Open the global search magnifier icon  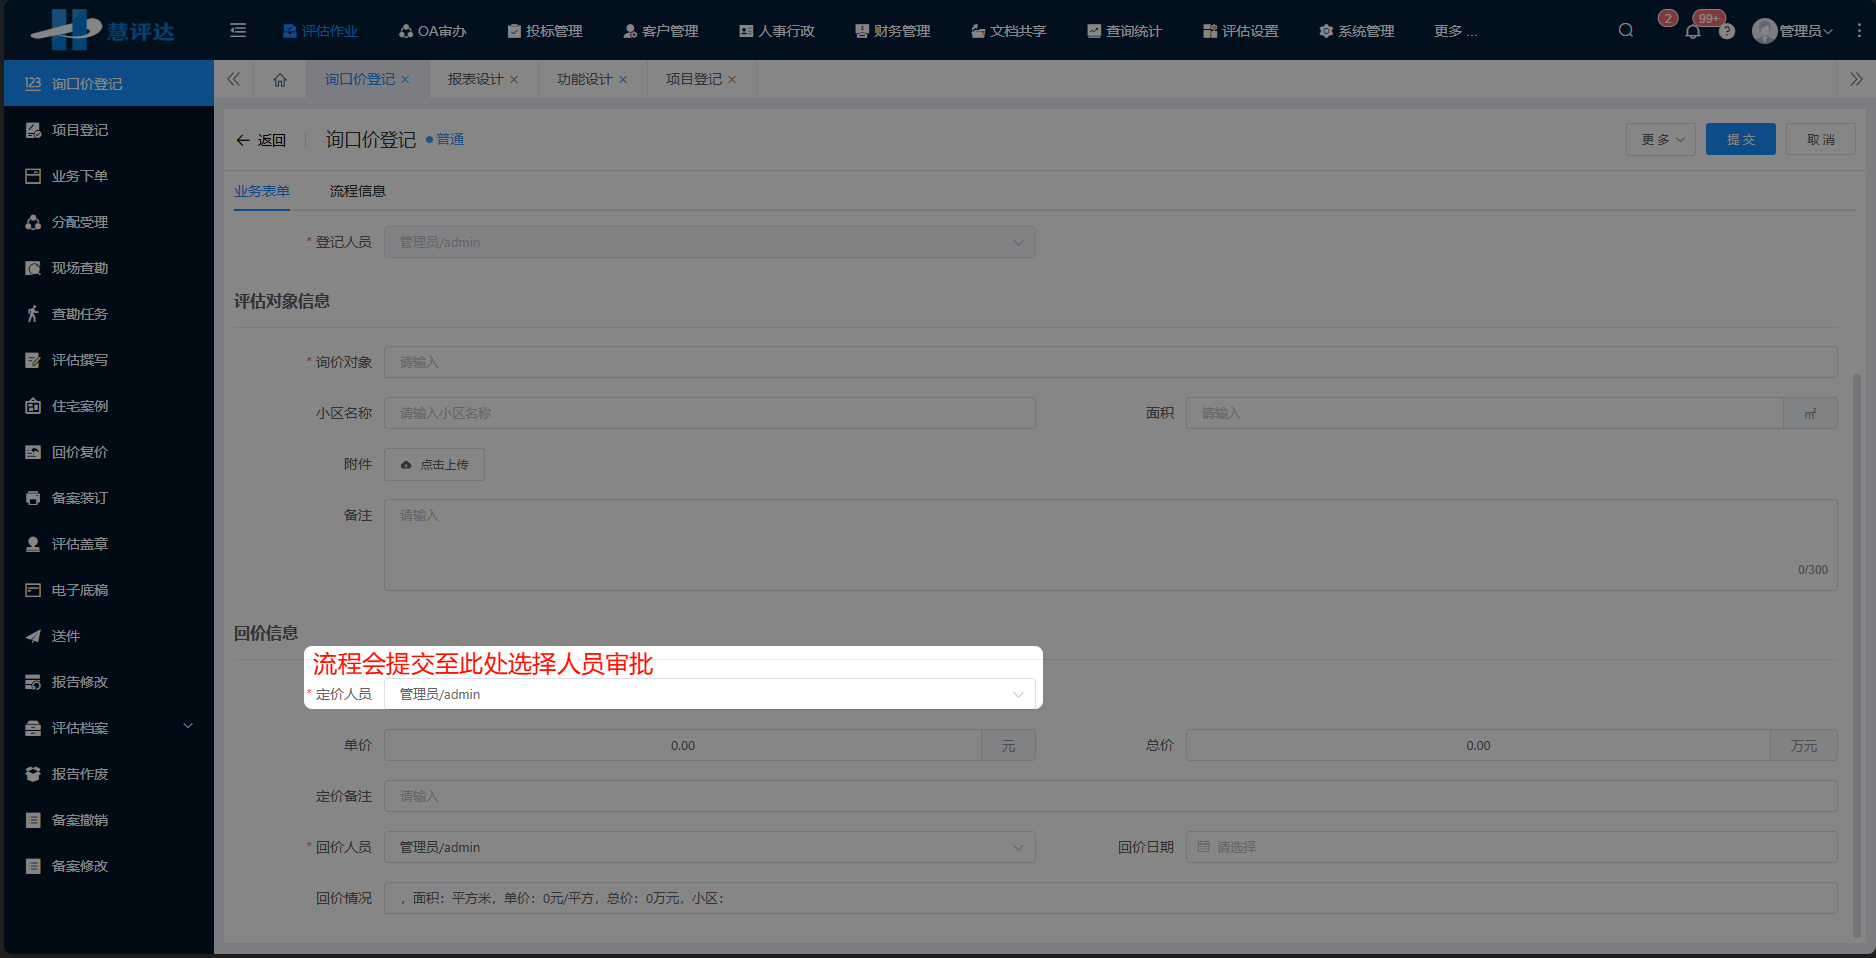pyautogui.click(x=1625, y=30)
